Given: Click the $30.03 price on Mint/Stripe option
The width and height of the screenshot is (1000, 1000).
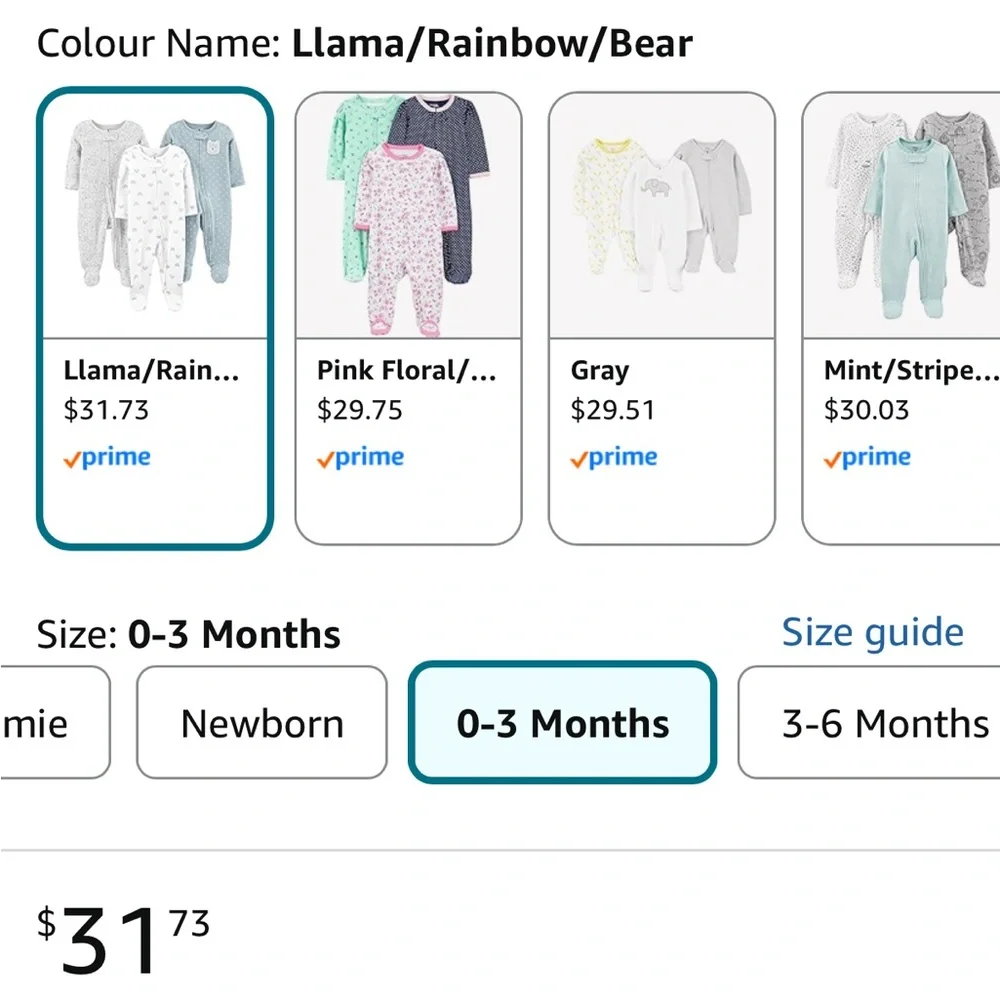Looking at the screenshot, I should click(866, 410).
